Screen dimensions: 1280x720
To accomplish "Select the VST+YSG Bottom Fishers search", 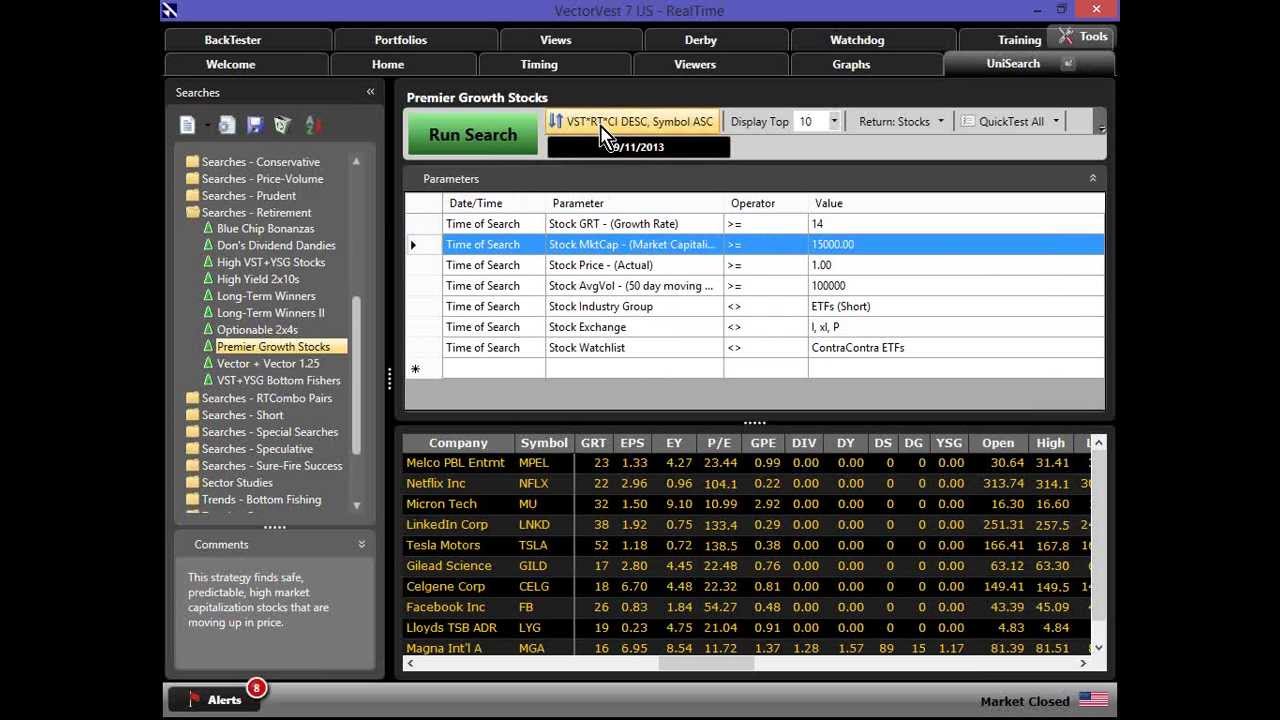I will [x=279, y=381].
